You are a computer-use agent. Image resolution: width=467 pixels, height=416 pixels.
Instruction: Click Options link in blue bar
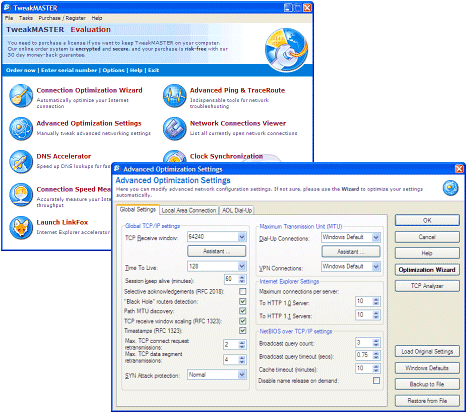coord(113,70)
